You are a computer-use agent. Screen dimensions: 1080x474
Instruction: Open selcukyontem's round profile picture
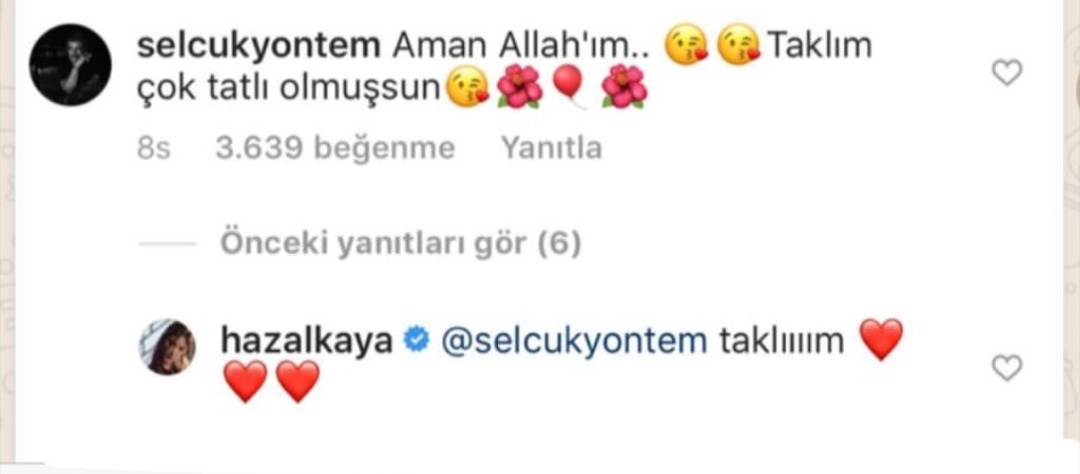click(70, 65)
